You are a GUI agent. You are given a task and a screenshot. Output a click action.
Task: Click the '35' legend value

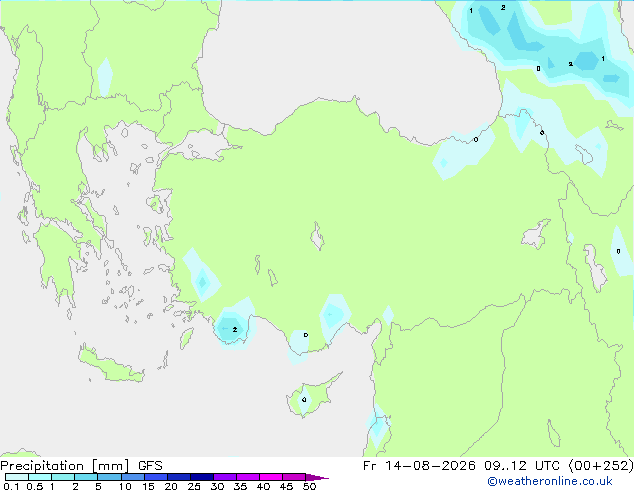(240, 486)
